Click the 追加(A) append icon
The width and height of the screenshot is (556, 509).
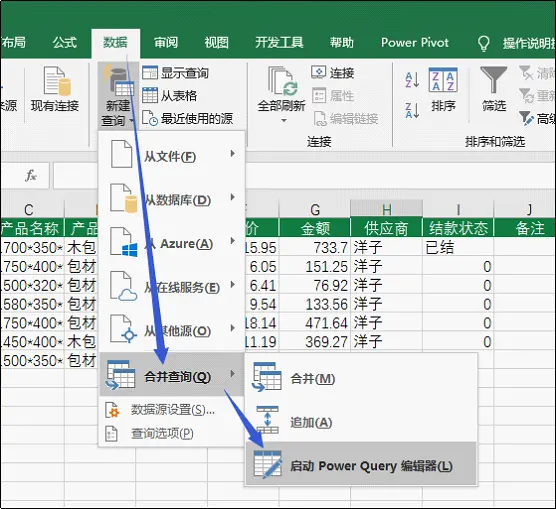click(x=268, y=420)
